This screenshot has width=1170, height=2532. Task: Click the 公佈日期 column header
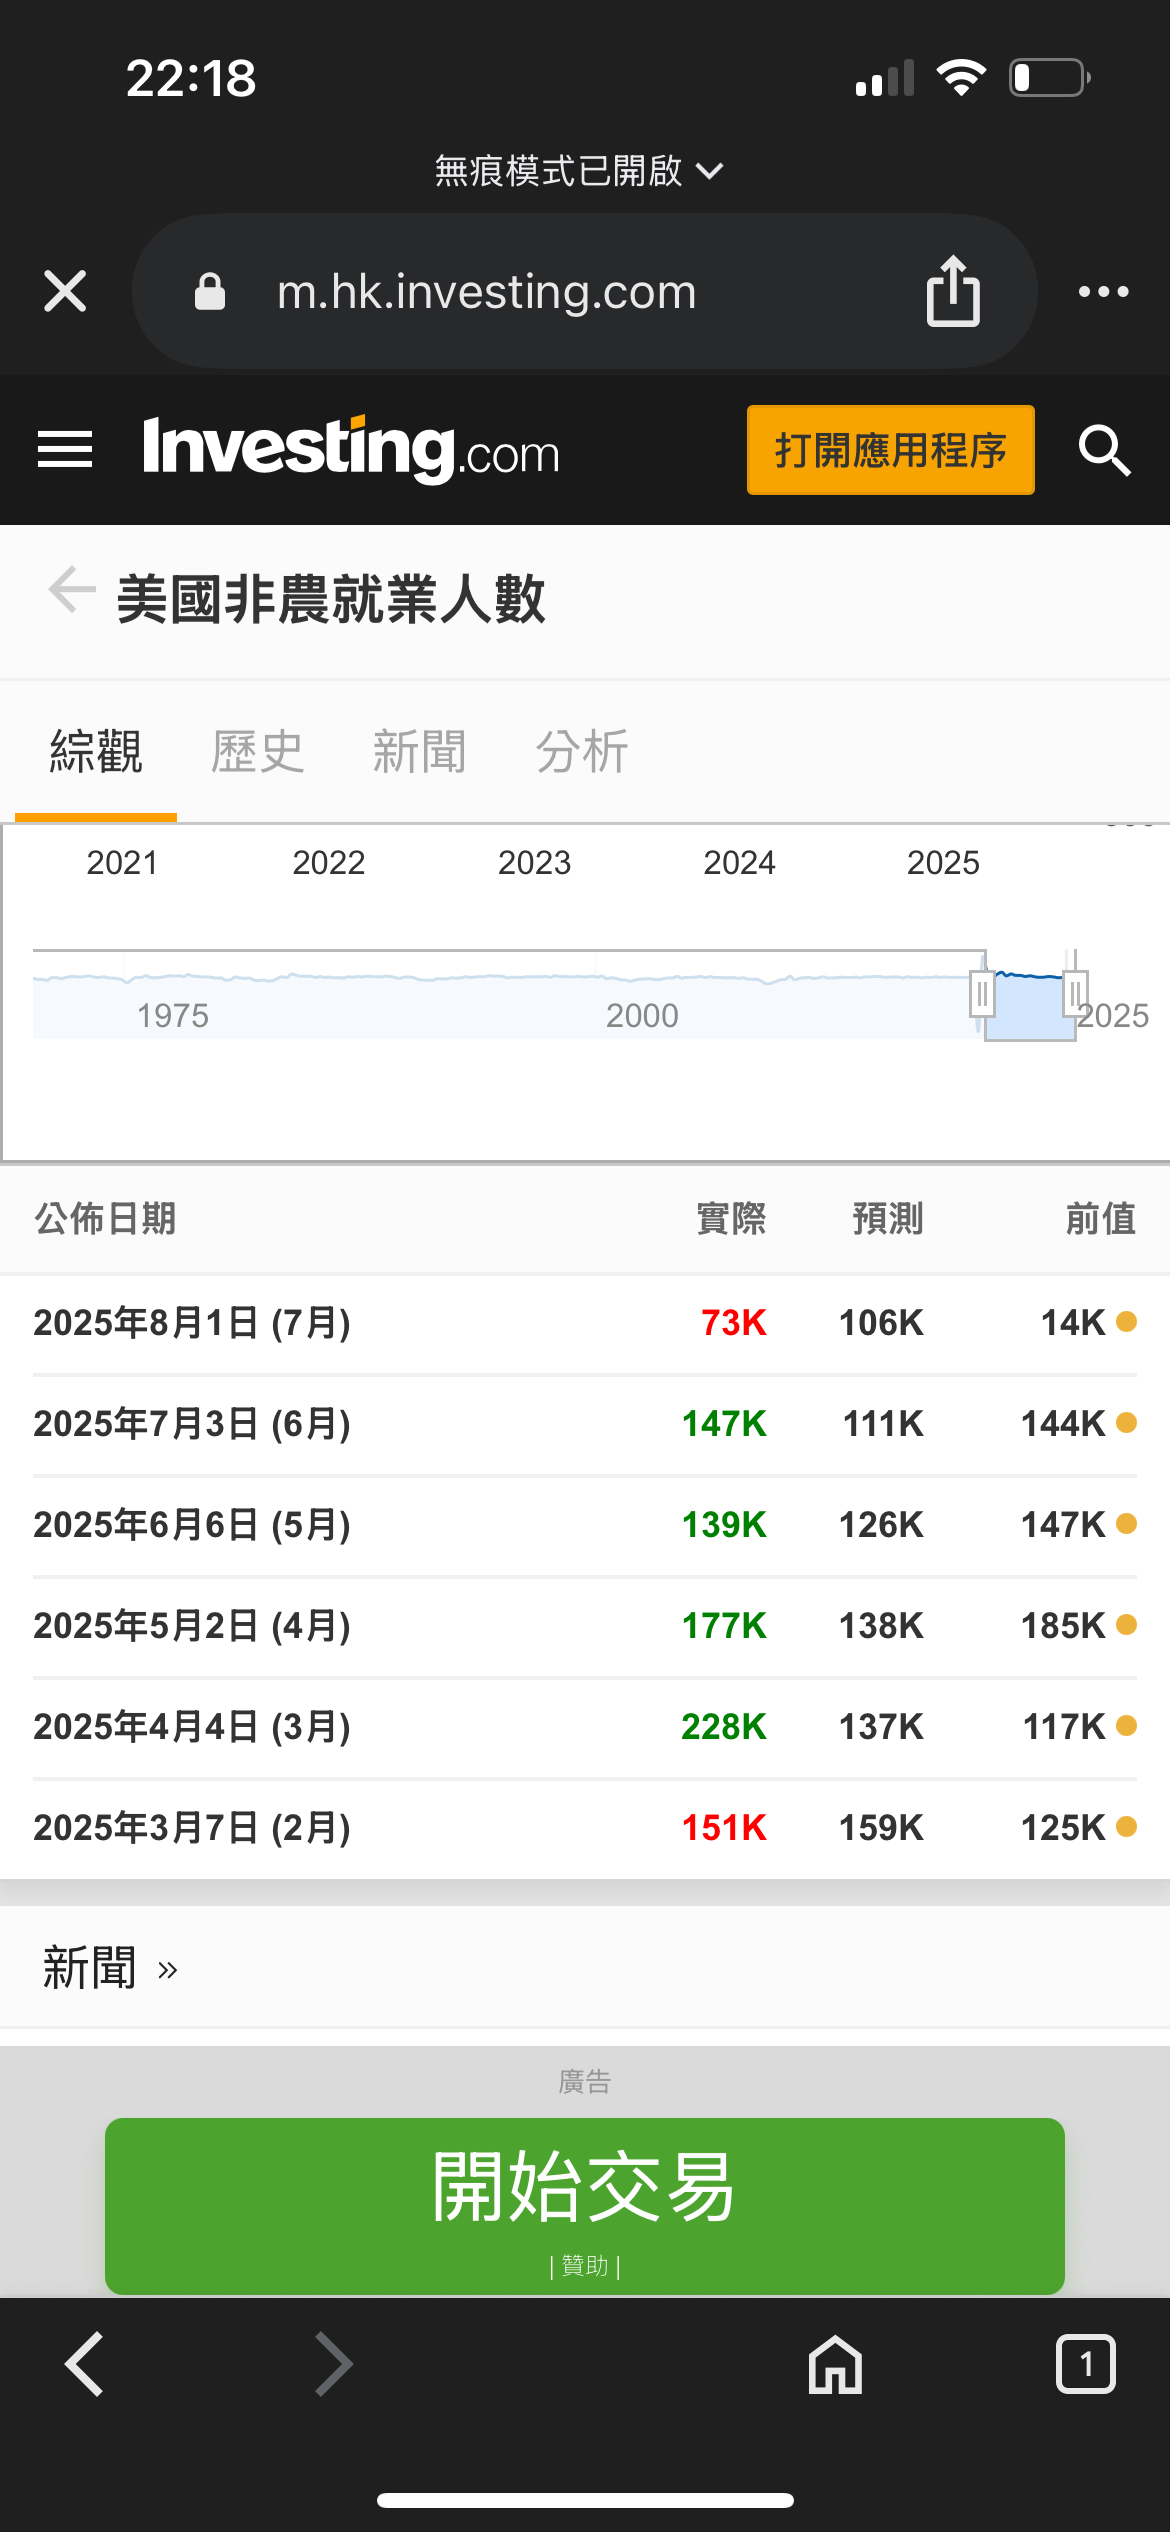pyautogui.click(x=105, y=1219)
